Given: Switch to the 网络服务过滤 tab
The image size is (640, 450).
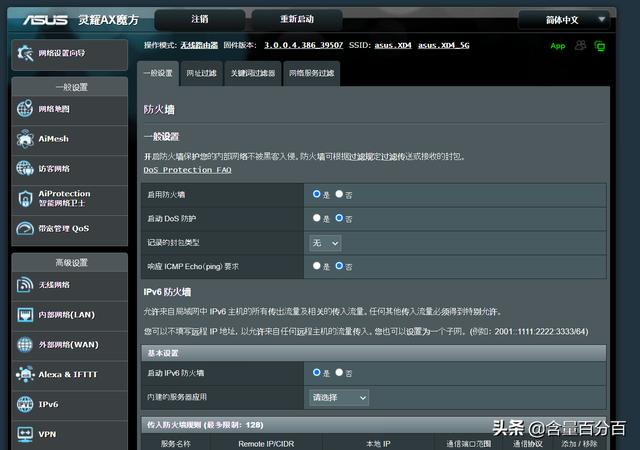Looking at the screenshot, I should pyautogui.click(x=311, y=74).
